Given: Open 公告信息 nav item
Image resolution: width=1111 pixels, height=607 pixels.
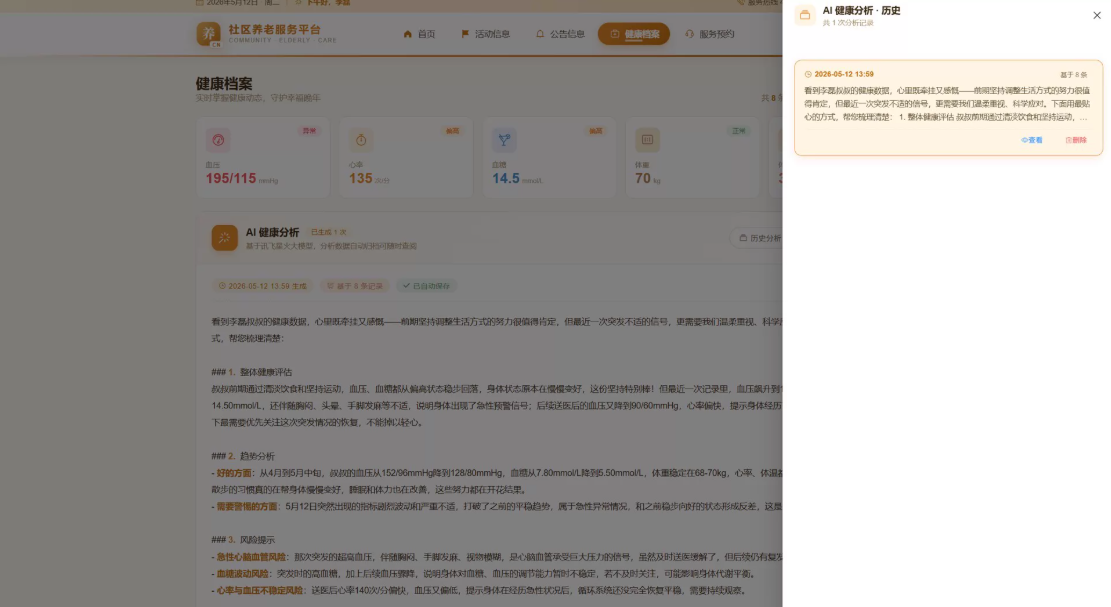Looking at the screenshot, I should point(560,34).
